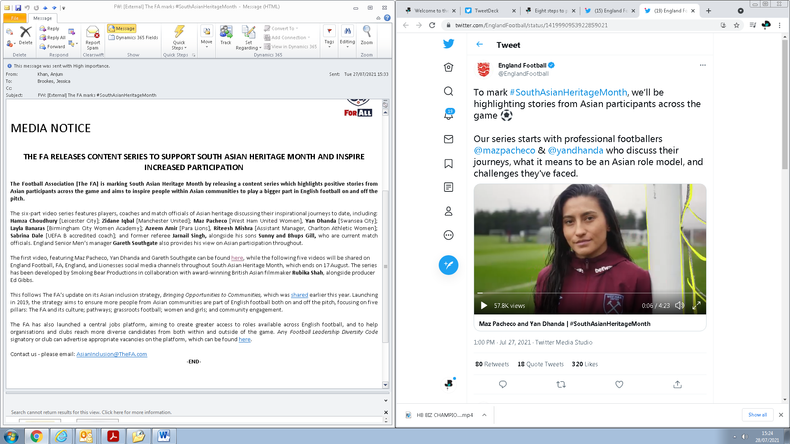Screen dimensions: 790x444
Task: Open Twitter Lists icon
Action: coord(448,187)
